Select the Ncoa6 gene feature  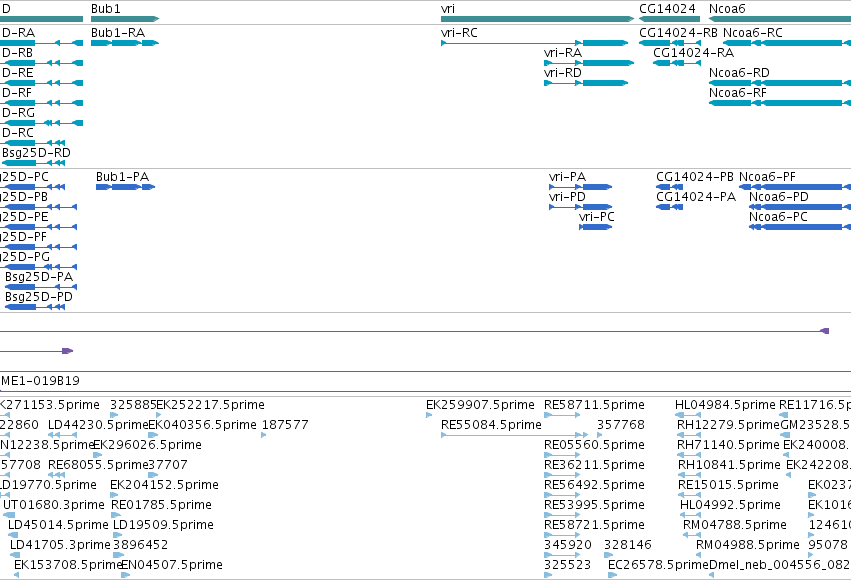780,19
